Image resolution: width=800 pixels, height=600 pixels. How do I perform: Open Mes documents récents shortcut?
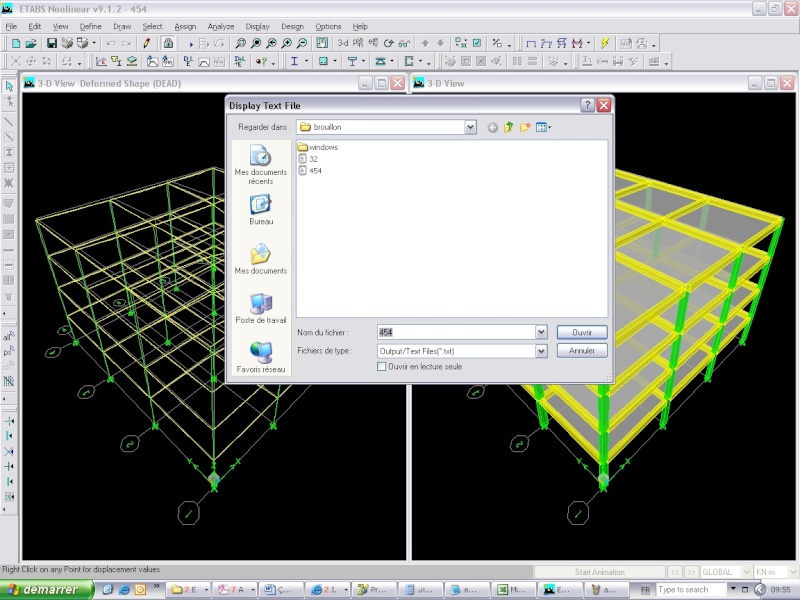(261, 164)
